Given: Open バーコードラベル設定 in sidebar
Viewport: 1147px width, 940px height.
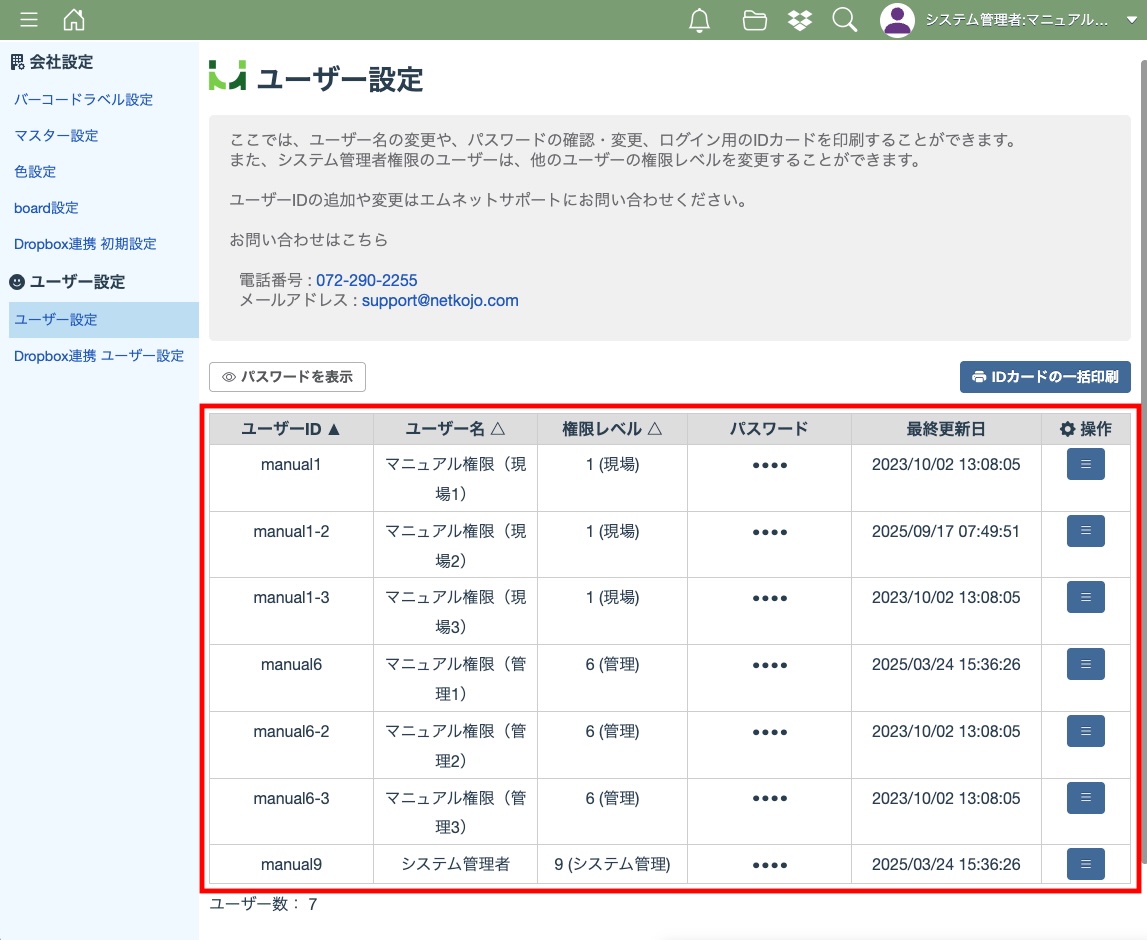Looking at the screenshot, I should (83, 100).
